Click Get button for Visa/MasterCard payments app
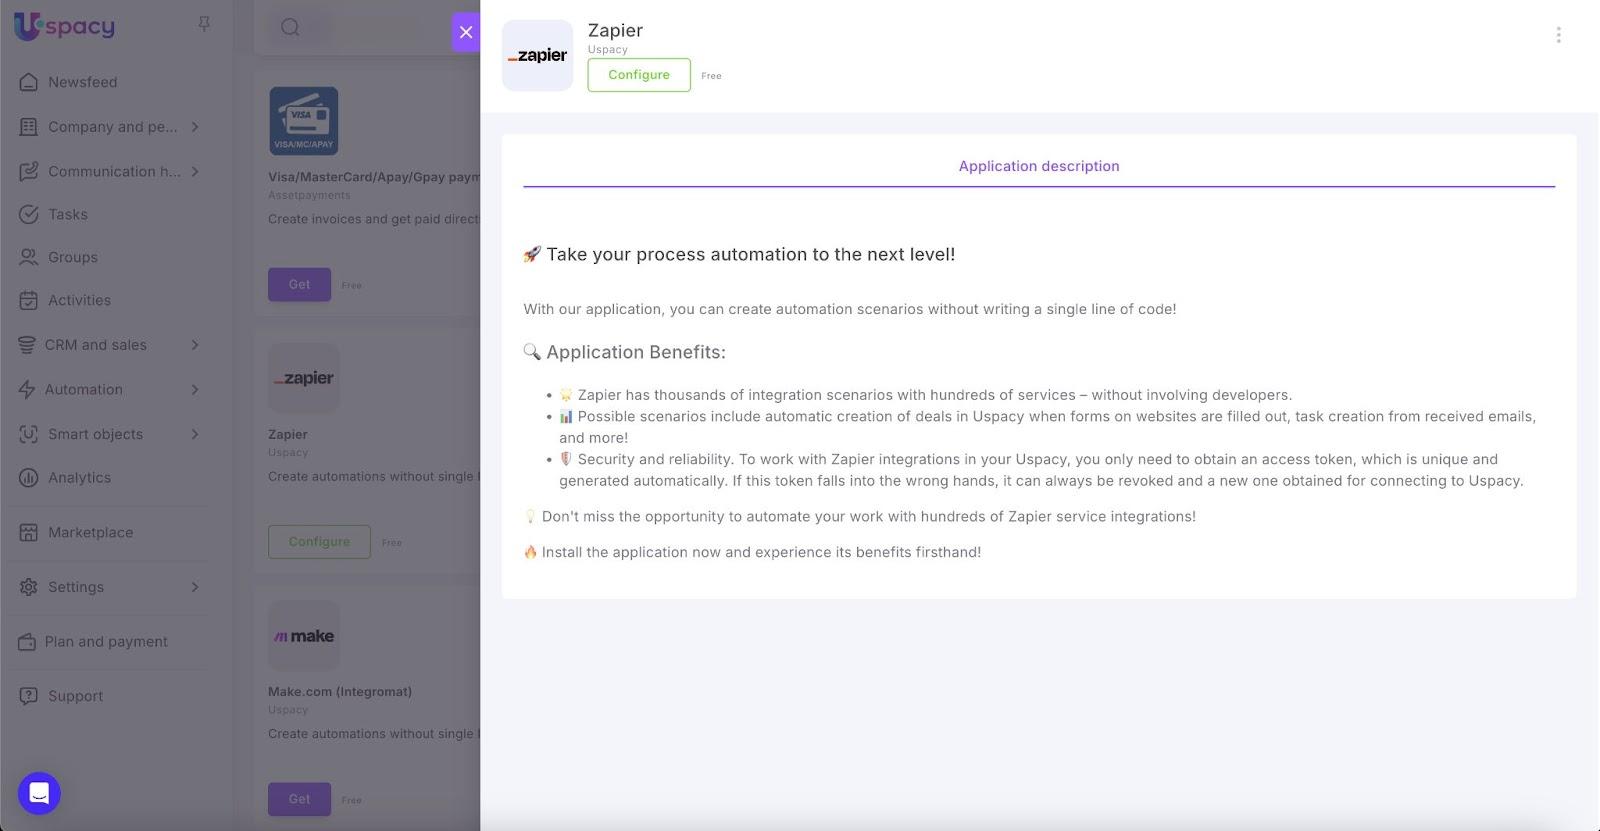 299,285
